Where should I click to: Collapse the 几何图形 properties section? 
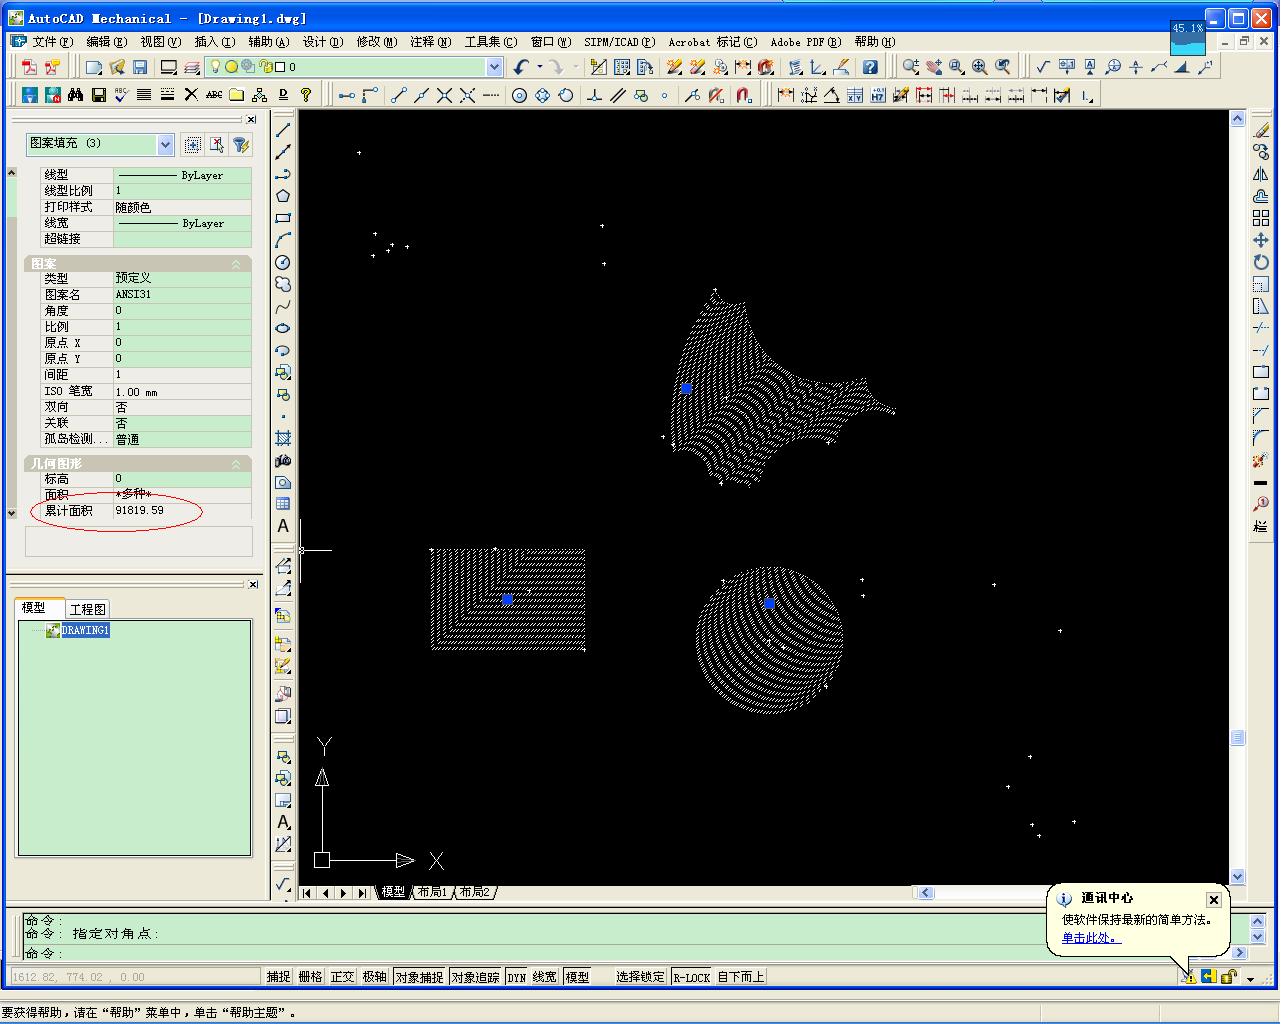click(236, 464)
